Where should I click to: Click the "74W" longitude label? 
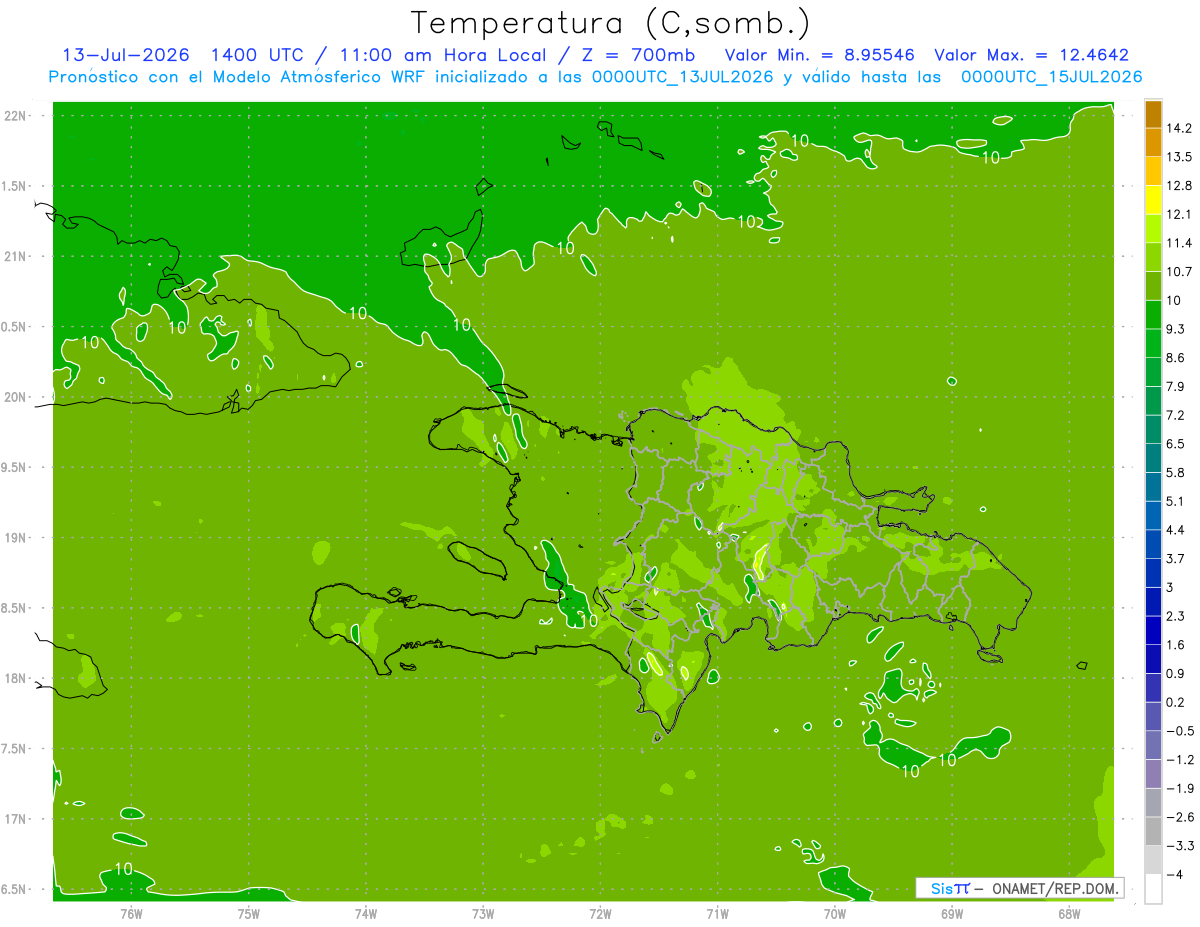(366, 914)
